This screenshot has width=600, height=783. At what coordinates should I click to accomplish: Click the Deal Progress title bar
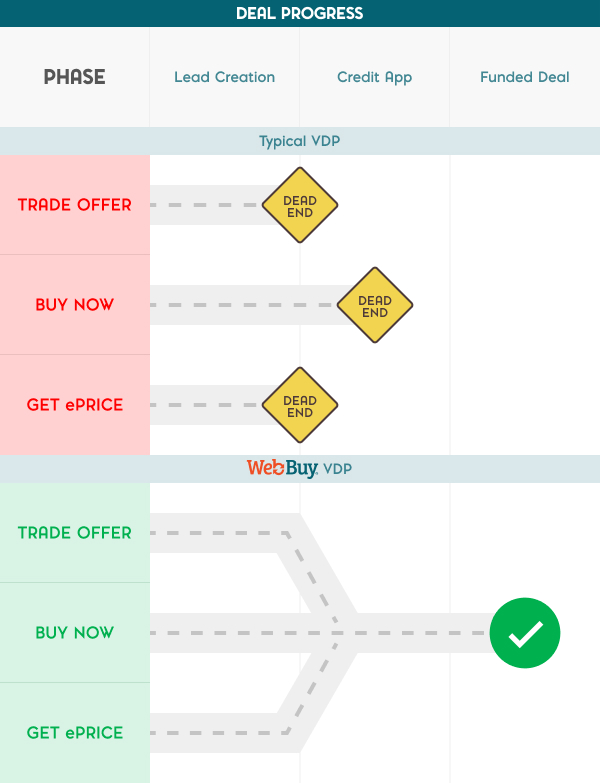tap(300, 13)
